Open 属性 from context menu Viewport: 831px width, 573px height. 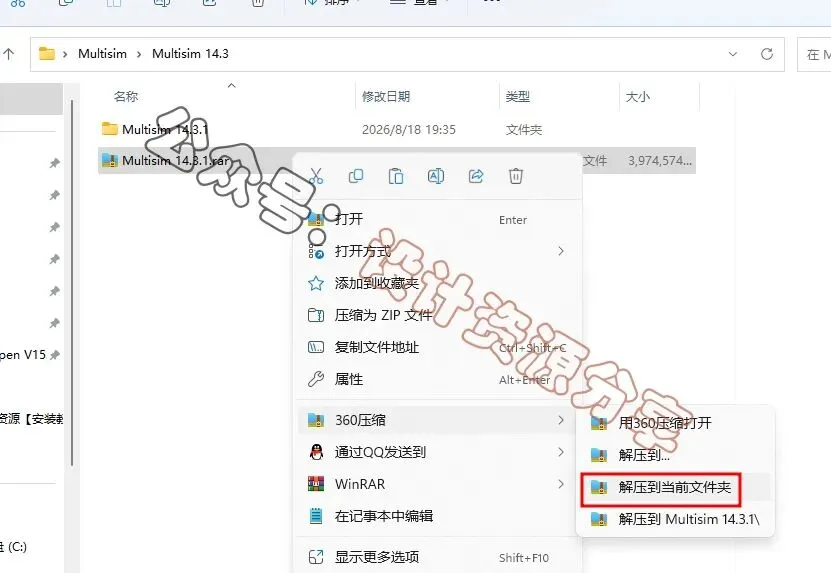point(437,379)
